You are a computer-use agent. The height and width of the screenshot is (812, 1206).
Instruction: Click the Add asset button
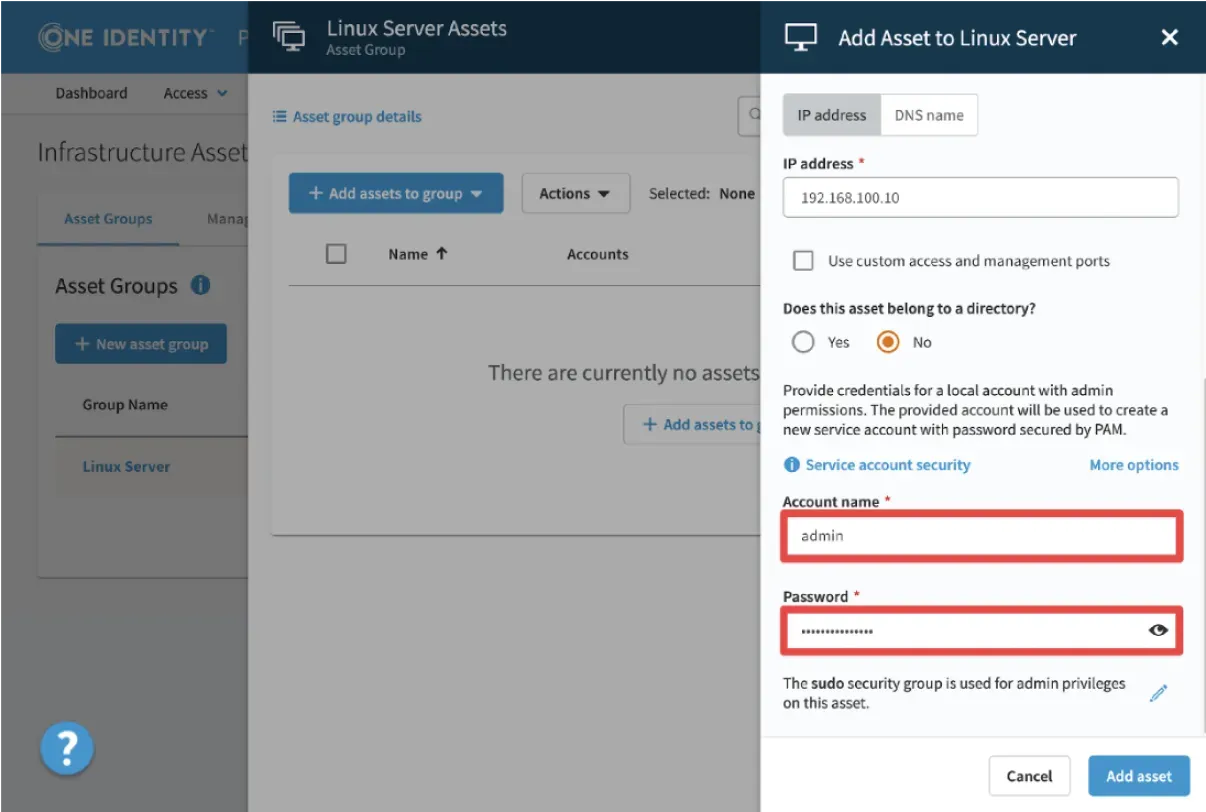(1138, 776)
